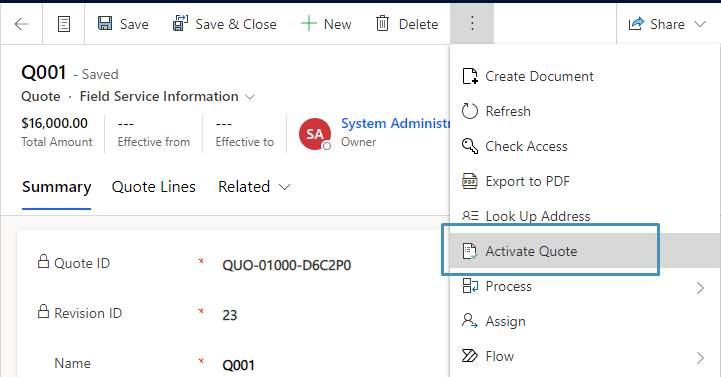Click the lock icon beside Quote ID
721x377 pixels.
click(43, 261)
